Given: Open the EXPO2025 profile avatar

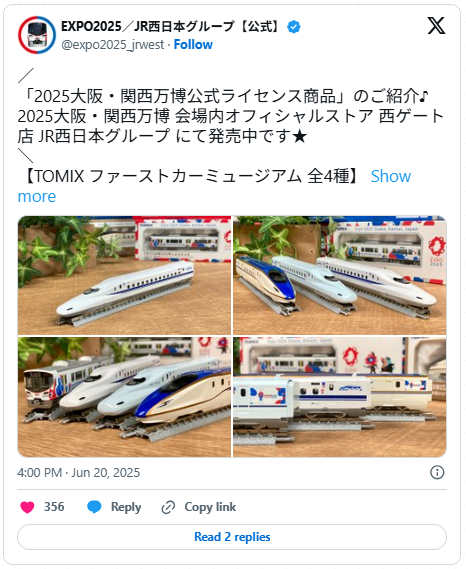Looking at the screenshot, I should point(37,35).
